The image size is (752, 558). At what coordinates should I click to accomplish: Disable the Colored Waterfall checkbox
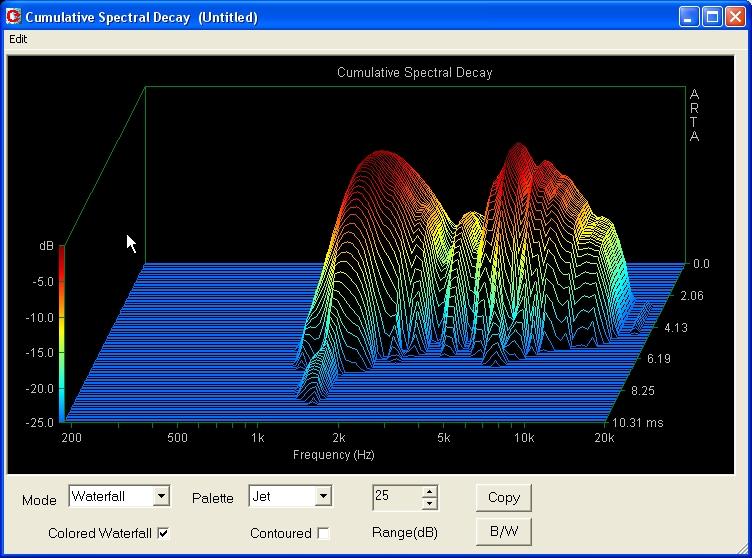click(x=163, y=533)
